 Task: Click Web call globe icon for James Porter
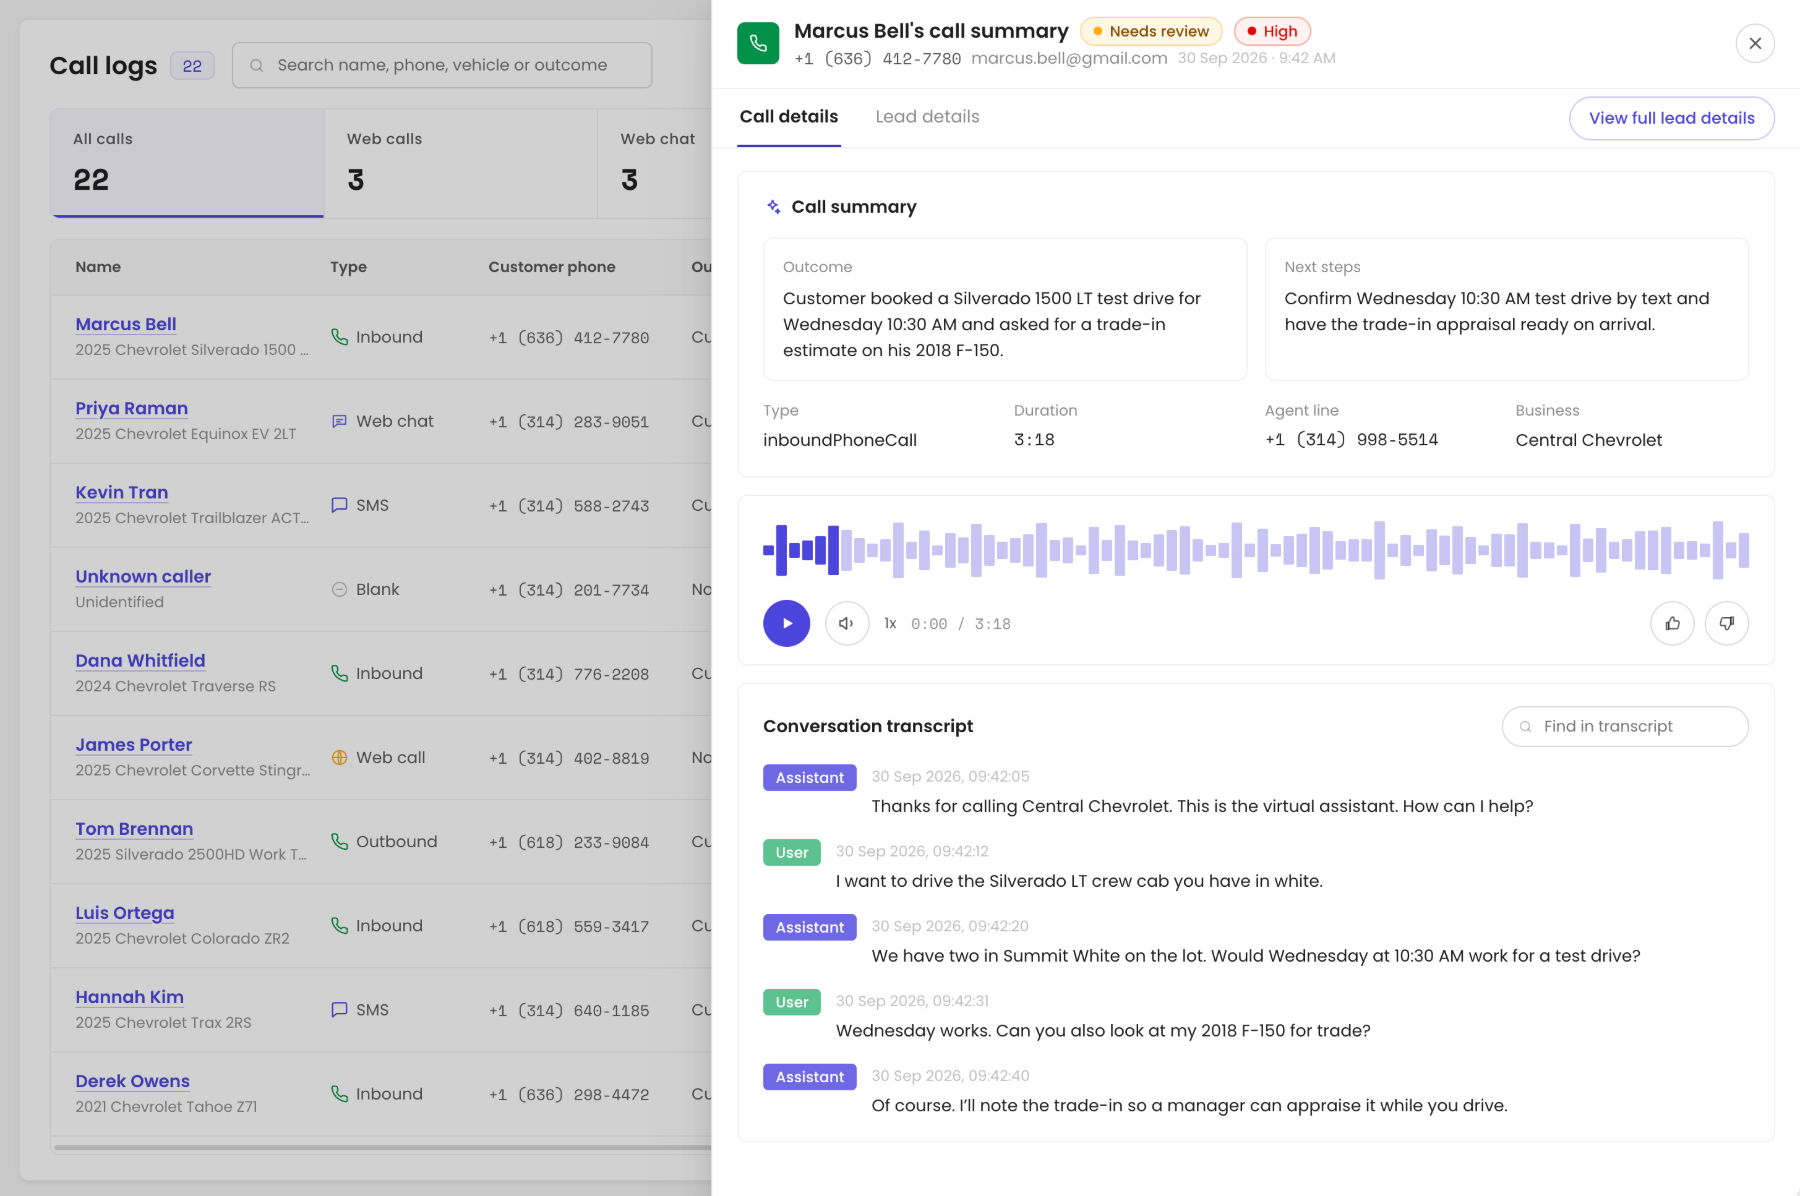point(340,757)
